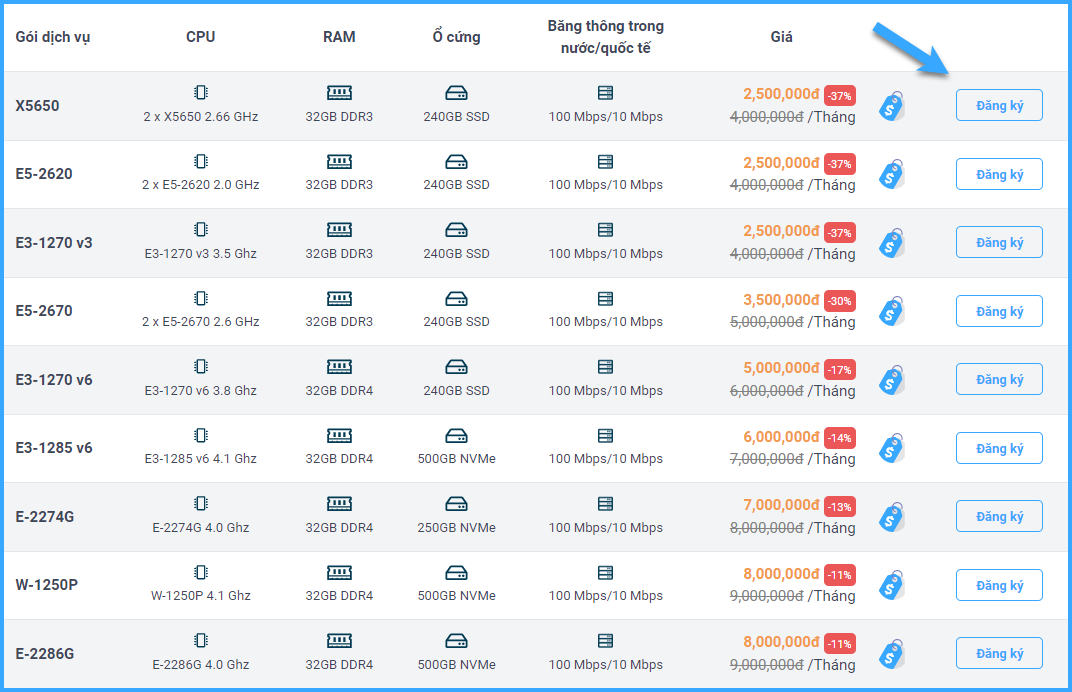Register for the E5-2620 plan
This screenshot has width=1072, height=692.
tap(999, 174)
